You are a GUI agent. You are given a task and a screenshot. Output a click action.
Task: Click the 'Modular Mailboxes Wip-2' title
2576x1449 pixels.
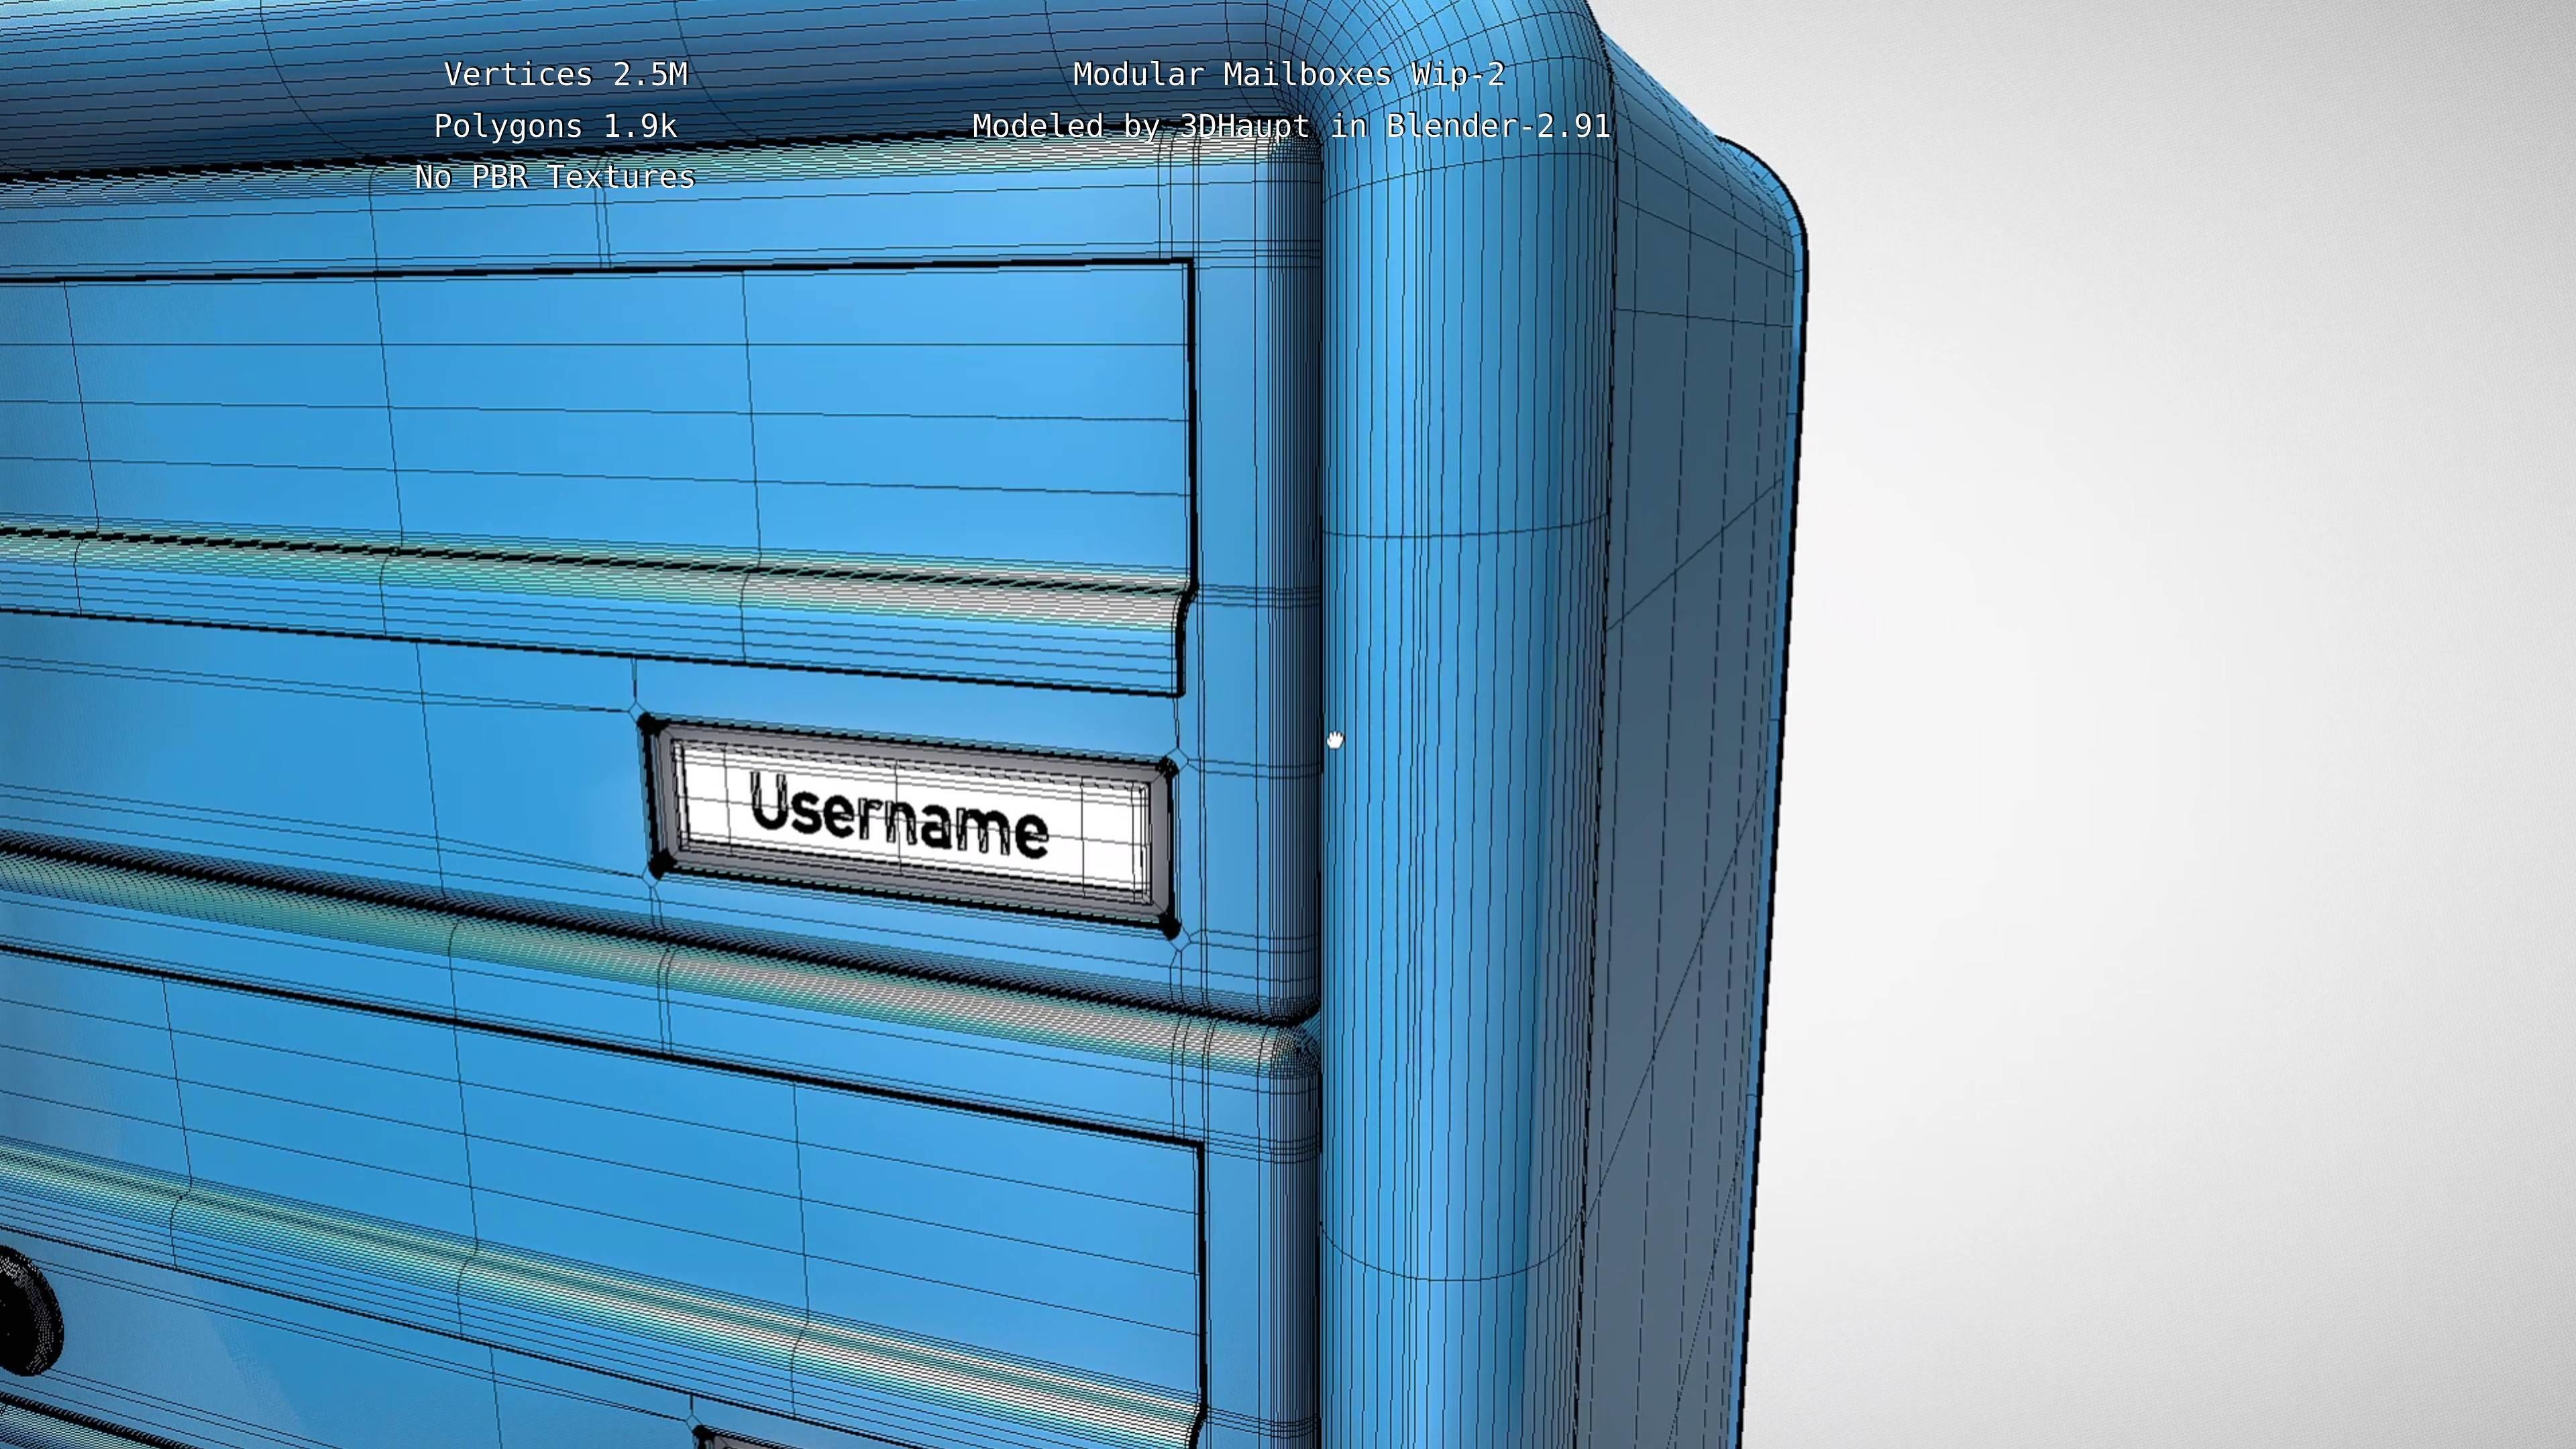point(1288,75)
